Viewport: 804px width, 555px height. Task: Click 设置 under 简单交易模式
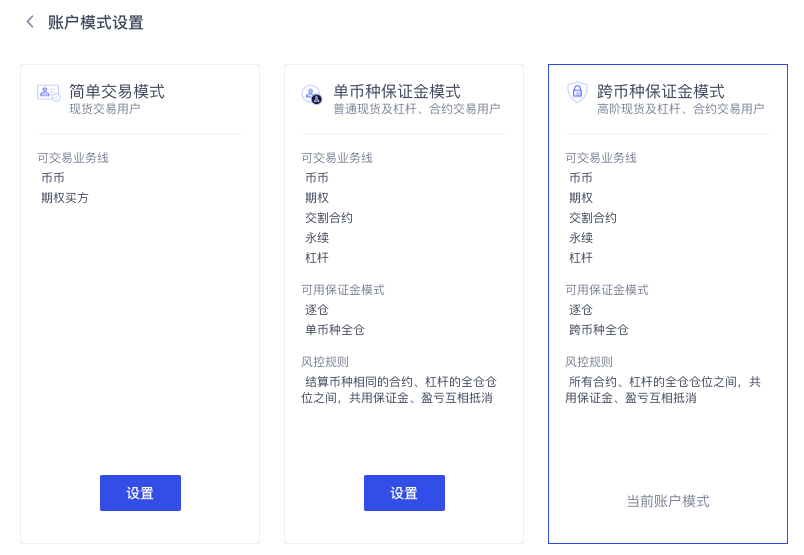[x=140, y=493]
